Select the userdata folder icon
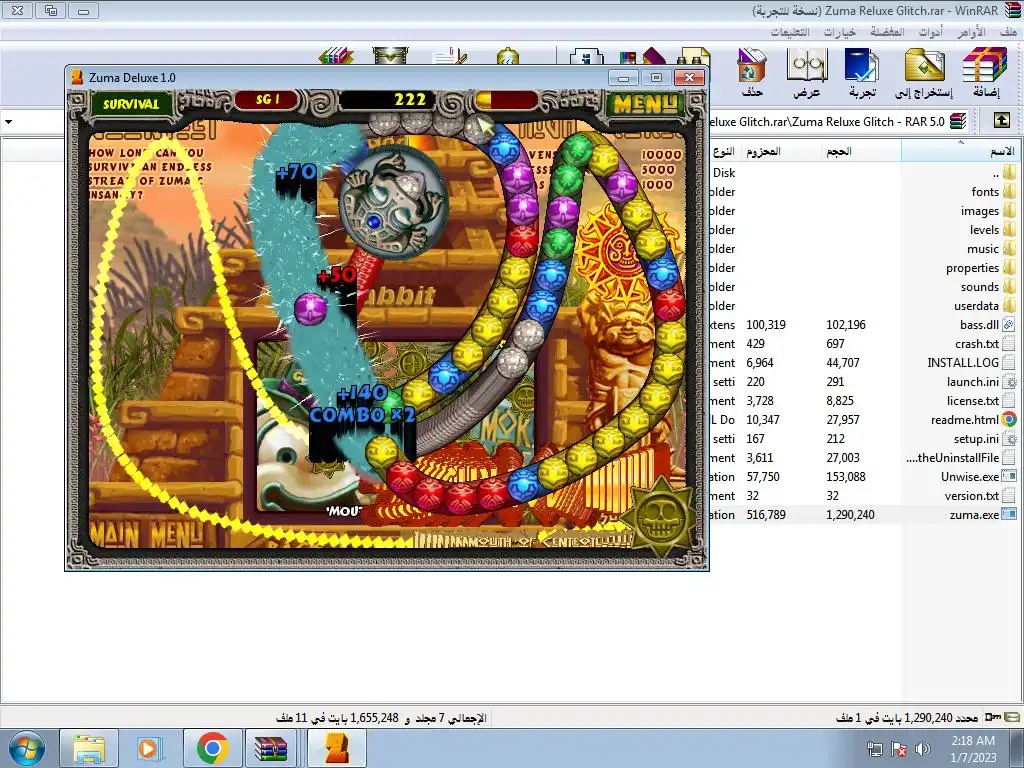1024x768 pixels. [x=1010, y=305]
